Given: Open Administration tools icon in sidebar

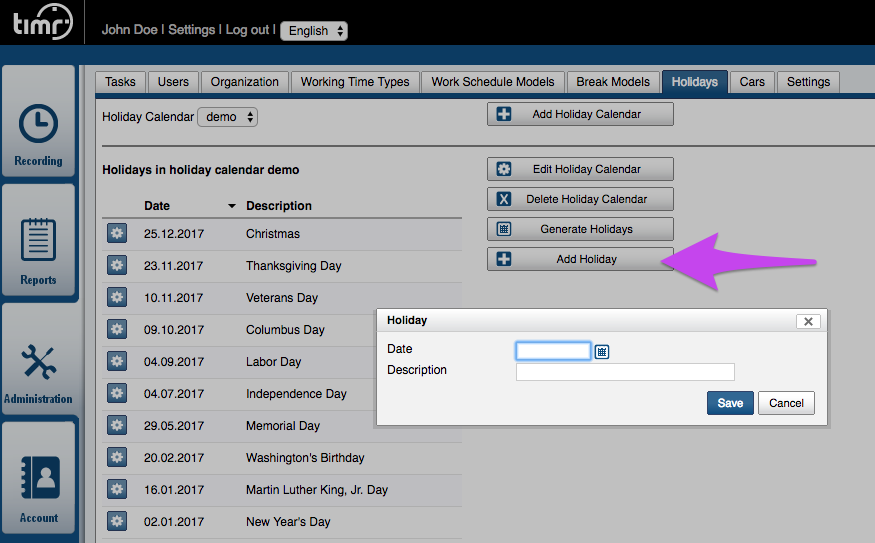Looking at the screenshot, I should coord(39,362).
